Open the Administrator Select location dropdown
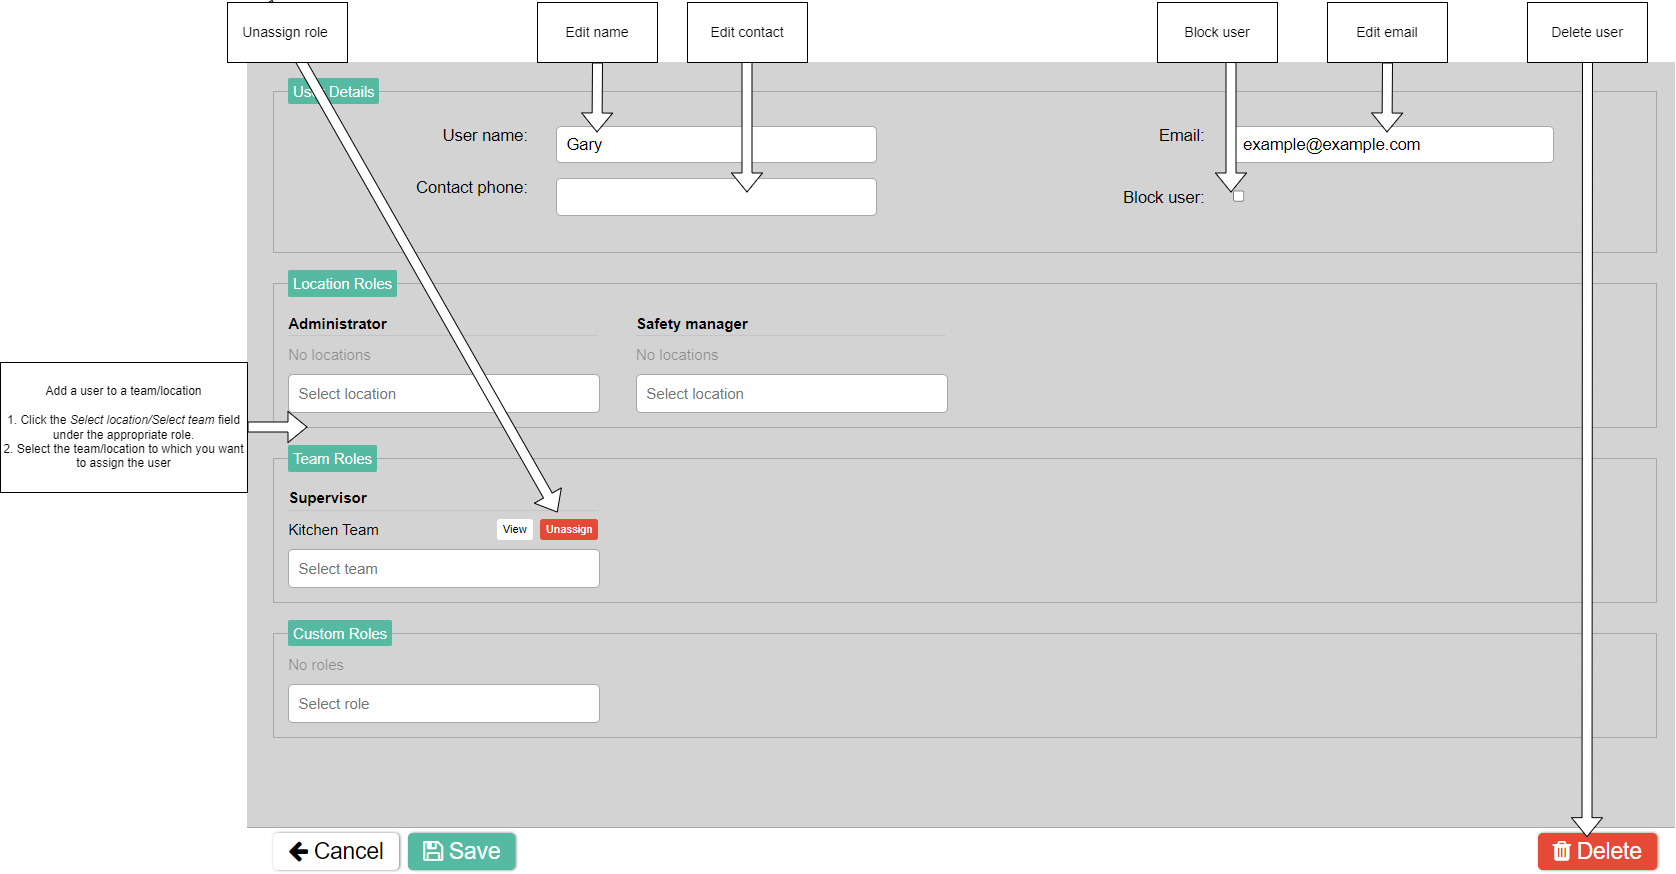The height and width of the screenshot is (874, 1676). 443,394
